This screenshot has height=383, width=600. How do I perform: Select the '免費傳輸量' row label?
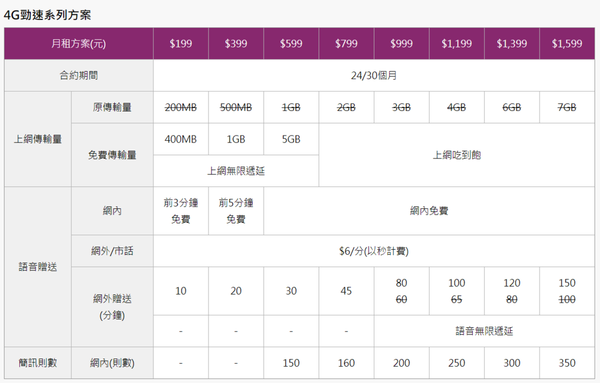[112, 155]
